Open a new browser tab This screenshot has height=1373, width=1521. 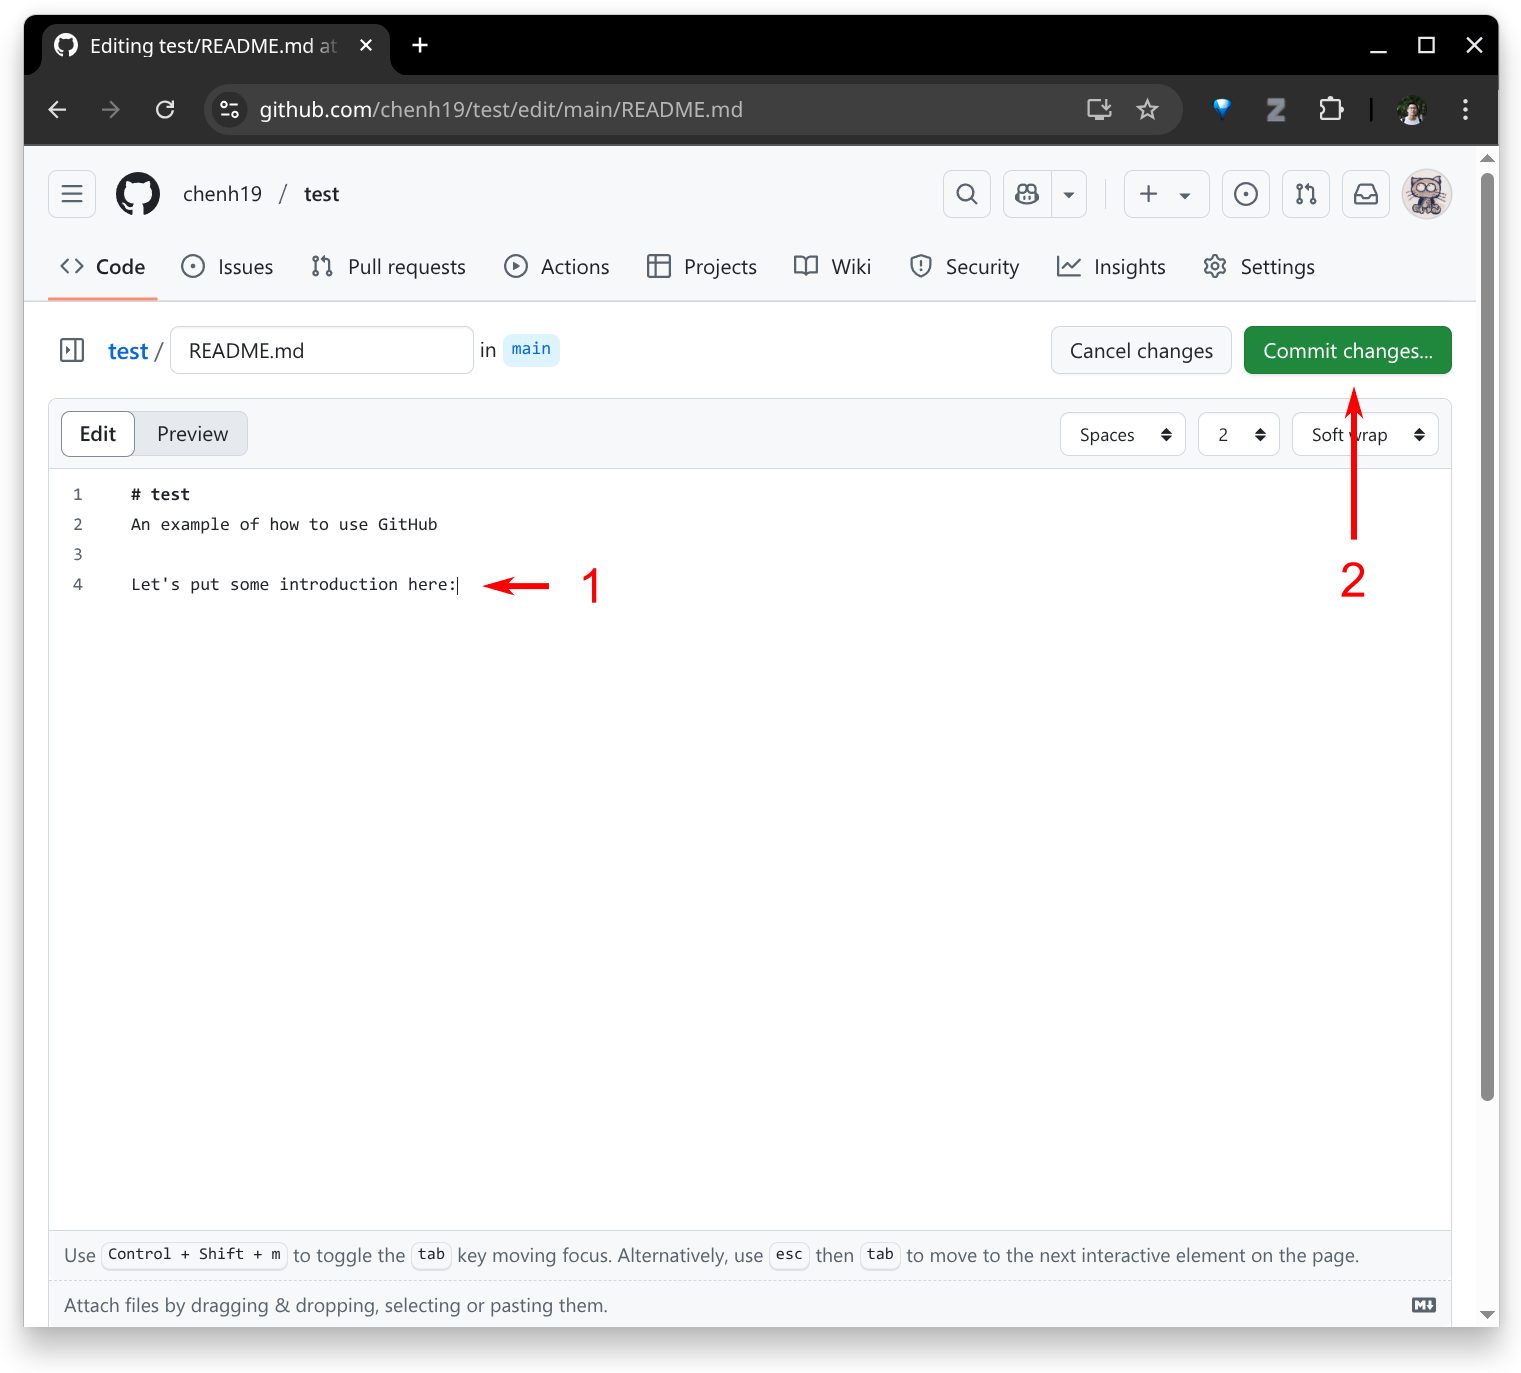point(420,45)
